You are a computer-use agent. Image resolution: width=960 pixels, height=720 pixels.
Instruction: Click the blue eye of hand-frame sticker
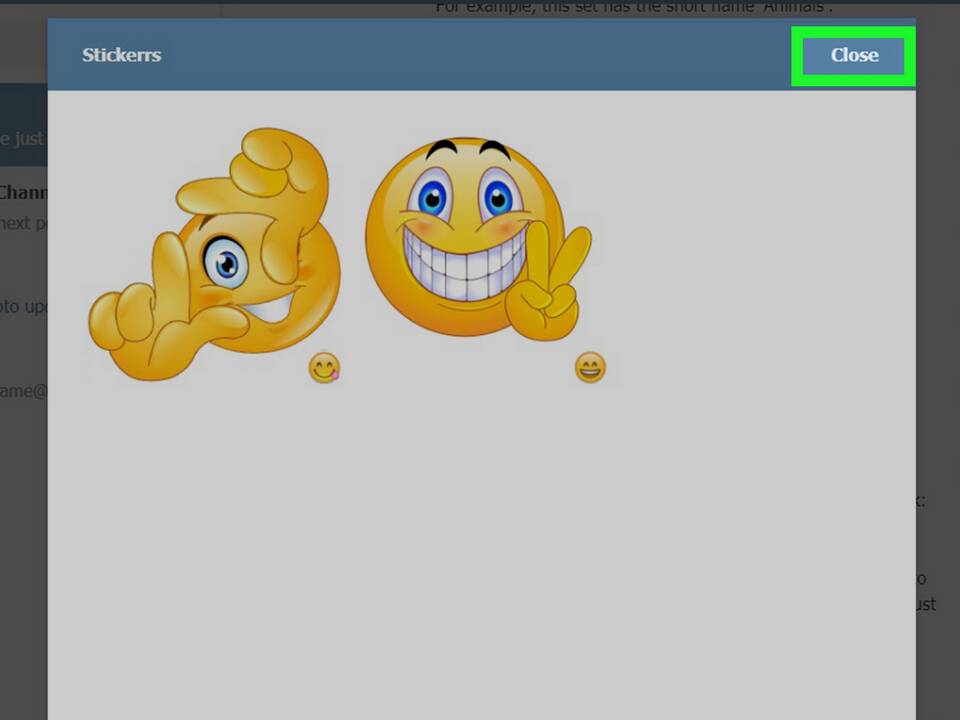point(225,264)
